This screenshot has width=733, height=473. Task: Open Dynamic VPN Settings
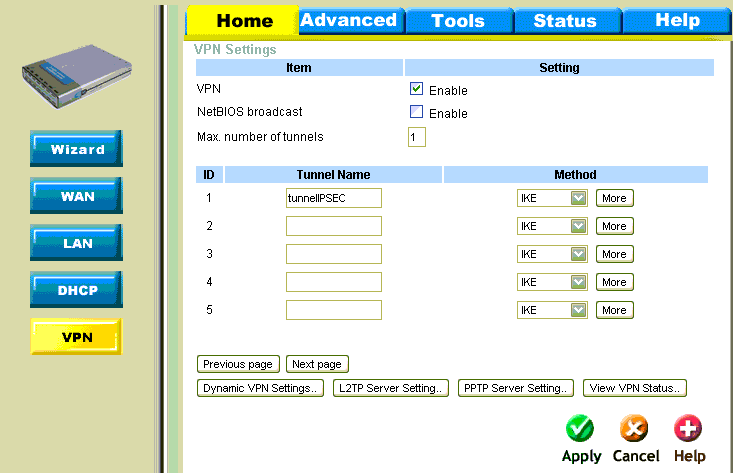click(260, 388)
